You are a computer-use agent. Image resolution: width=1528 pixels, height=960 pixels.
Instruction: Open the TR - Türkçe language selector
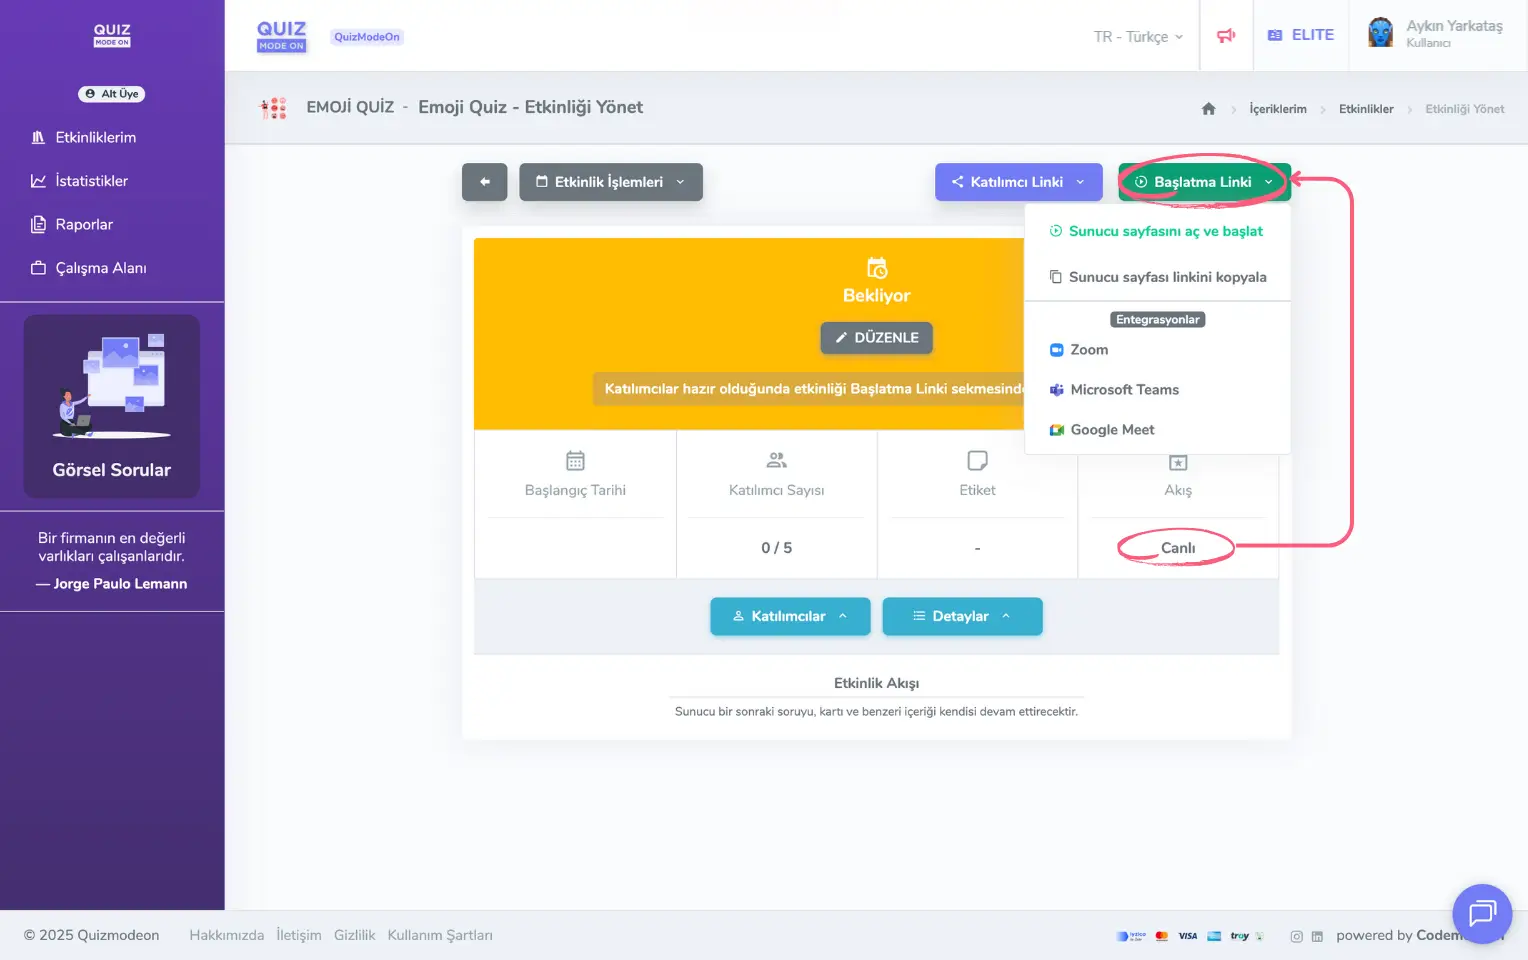tap(1138, 37)
